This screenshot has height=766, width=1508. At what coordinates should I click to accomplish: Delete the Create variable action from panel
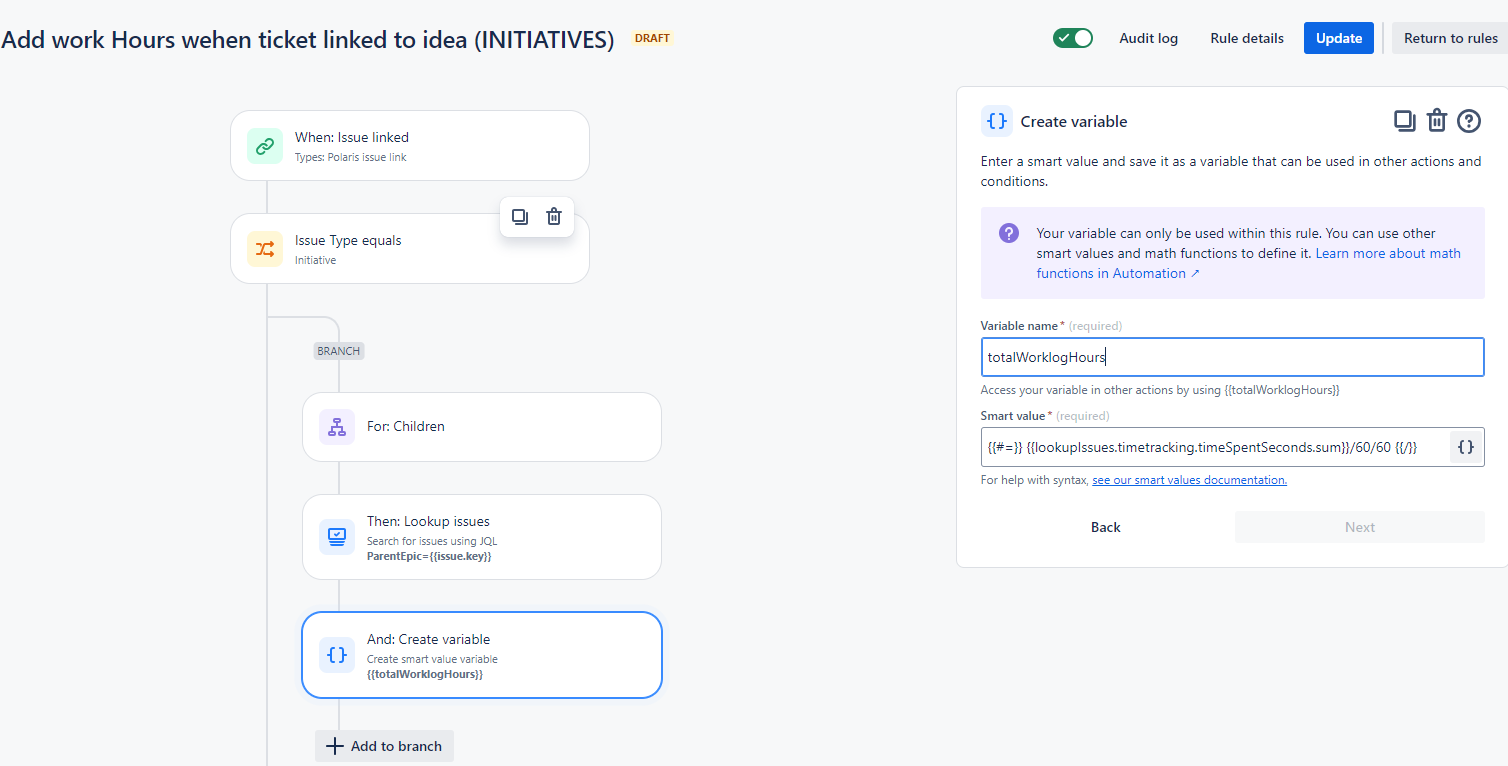pos(1437,121)
